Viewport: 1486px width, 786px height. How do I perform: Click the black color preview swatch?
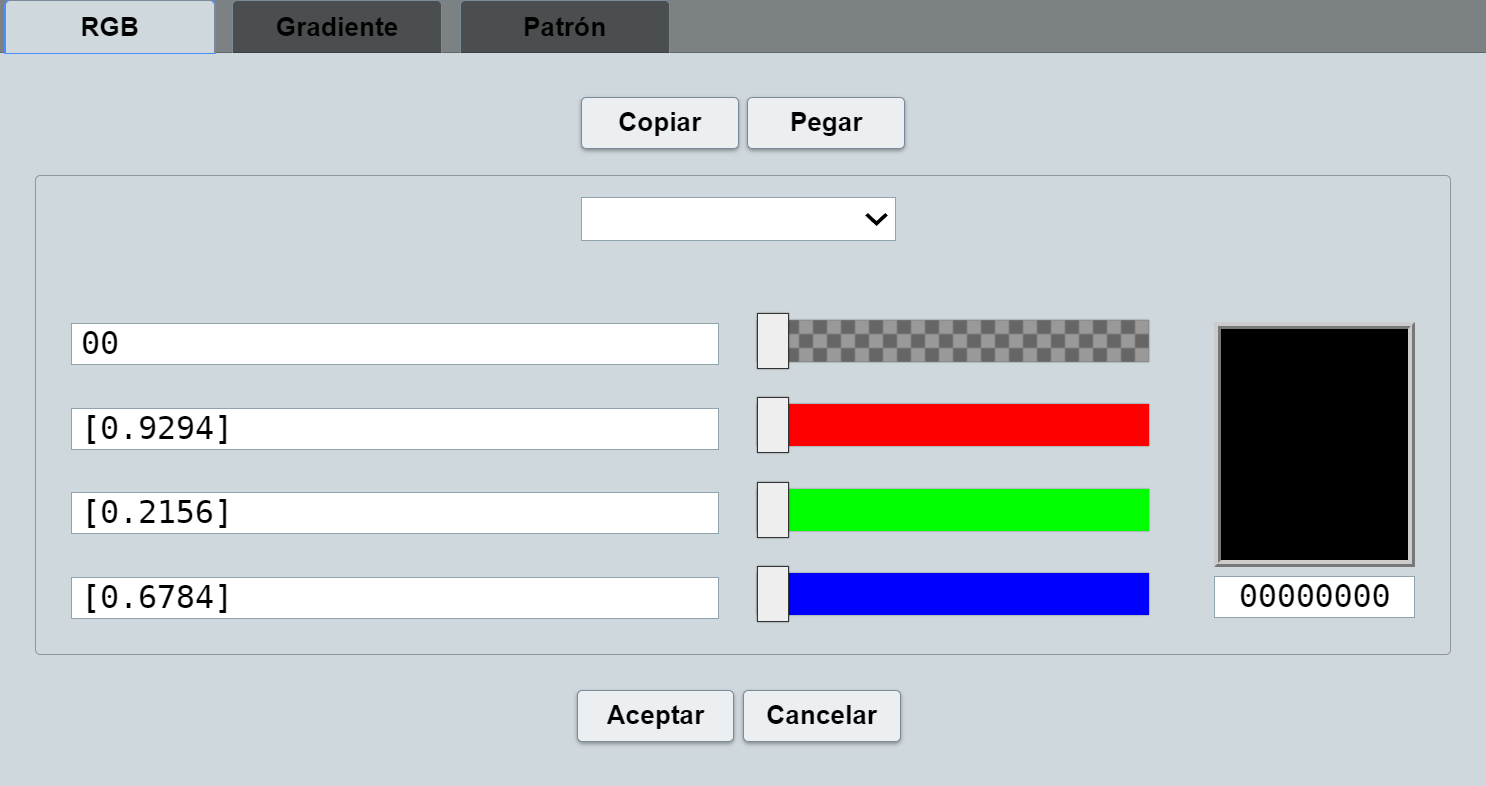[x=1314, y=444]
